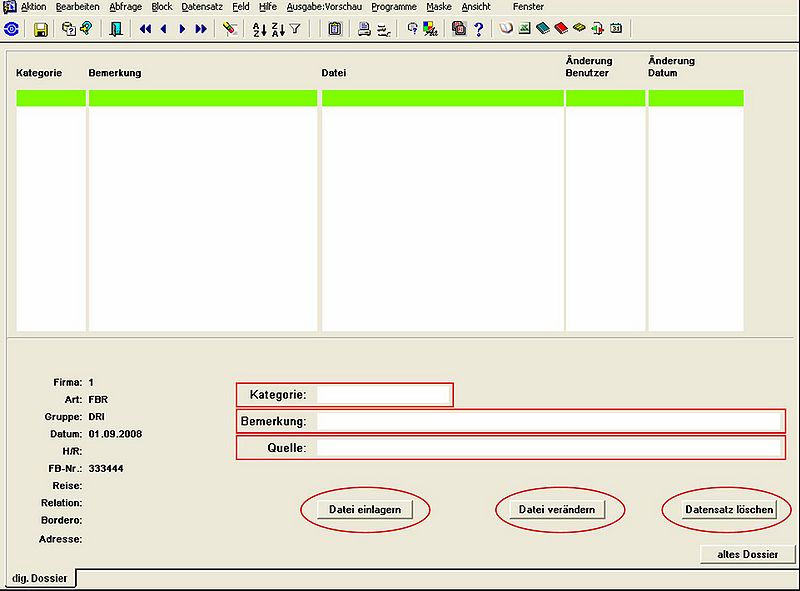Focus the Kategorie input field
Screen dimensions: 800x591
[383, 395]
